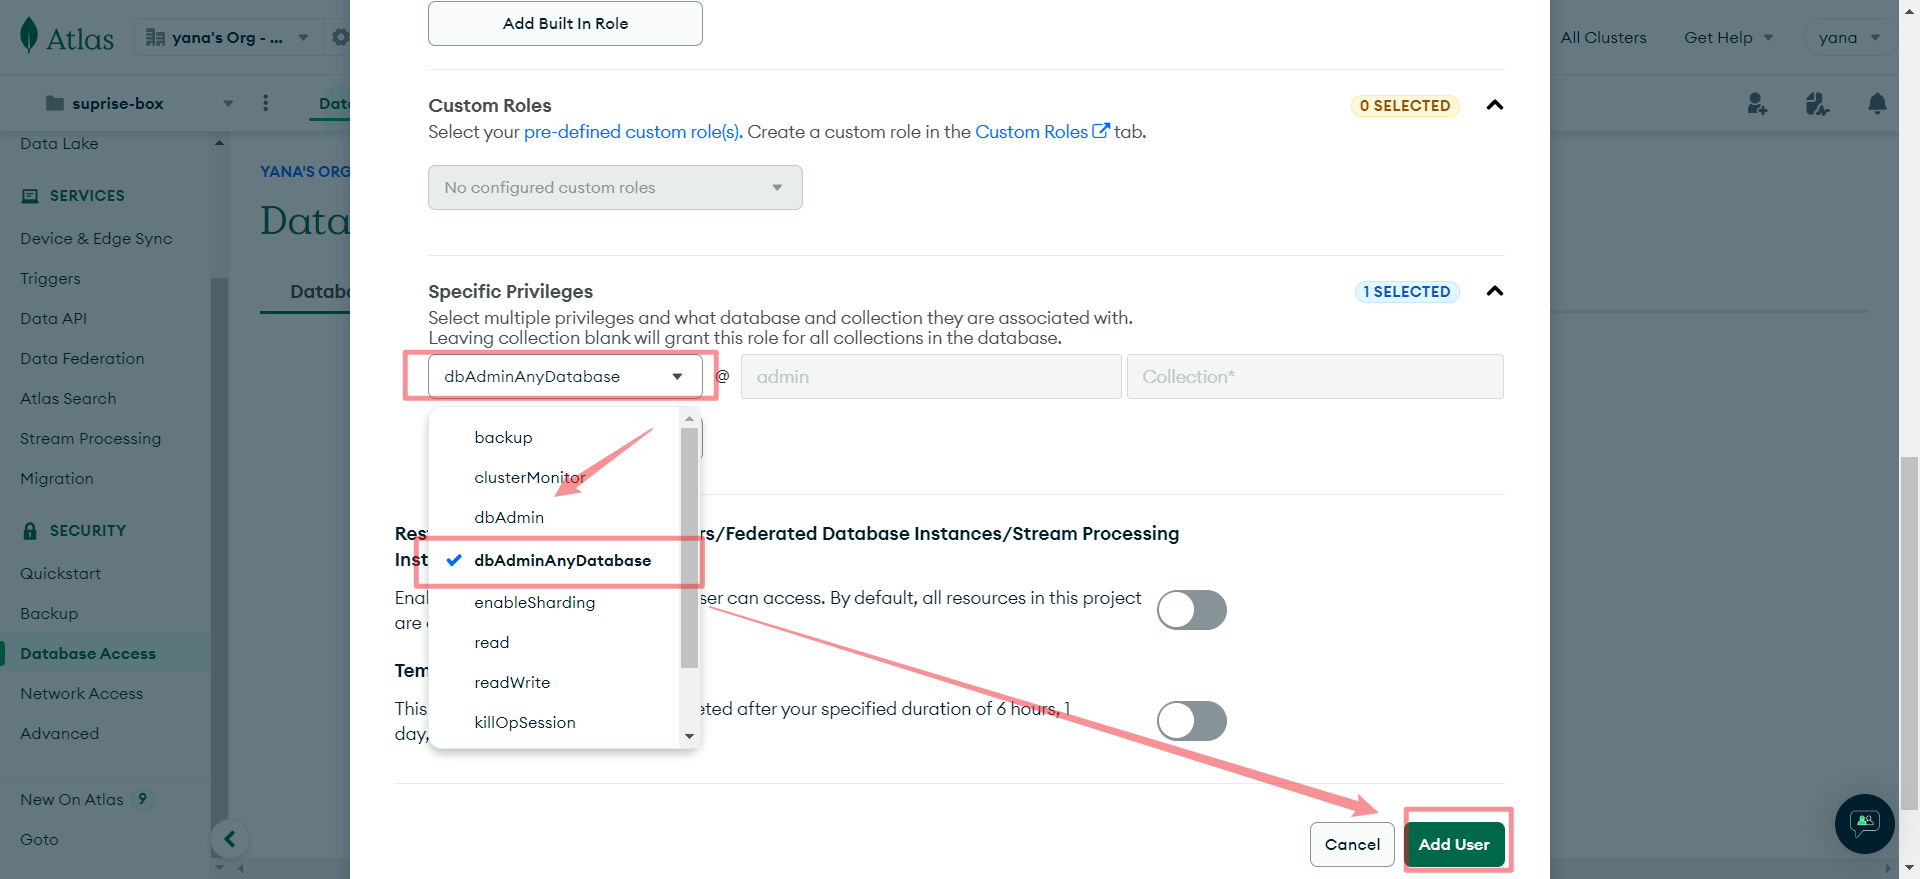The width and height of the screenshot is (1920, 879).
Task: Toggle restrict access to specific clusters
Action: pos(1192,610)
